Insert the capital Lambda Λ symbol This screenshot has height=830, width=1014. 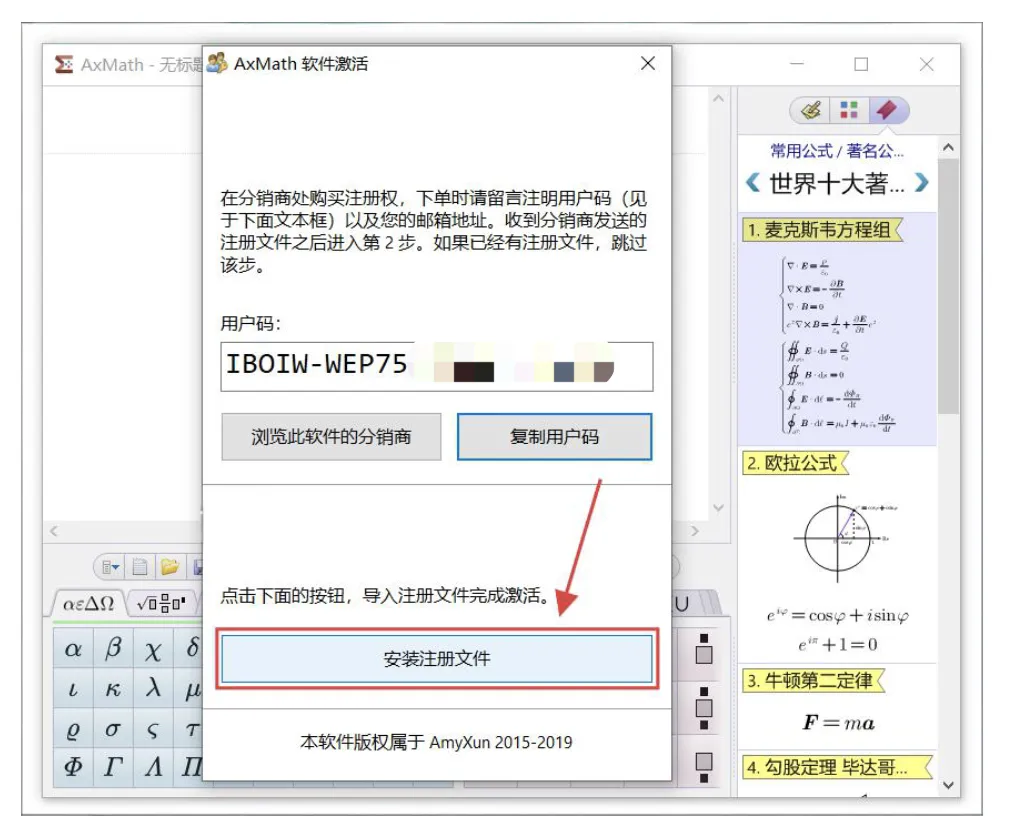point(153,767)
